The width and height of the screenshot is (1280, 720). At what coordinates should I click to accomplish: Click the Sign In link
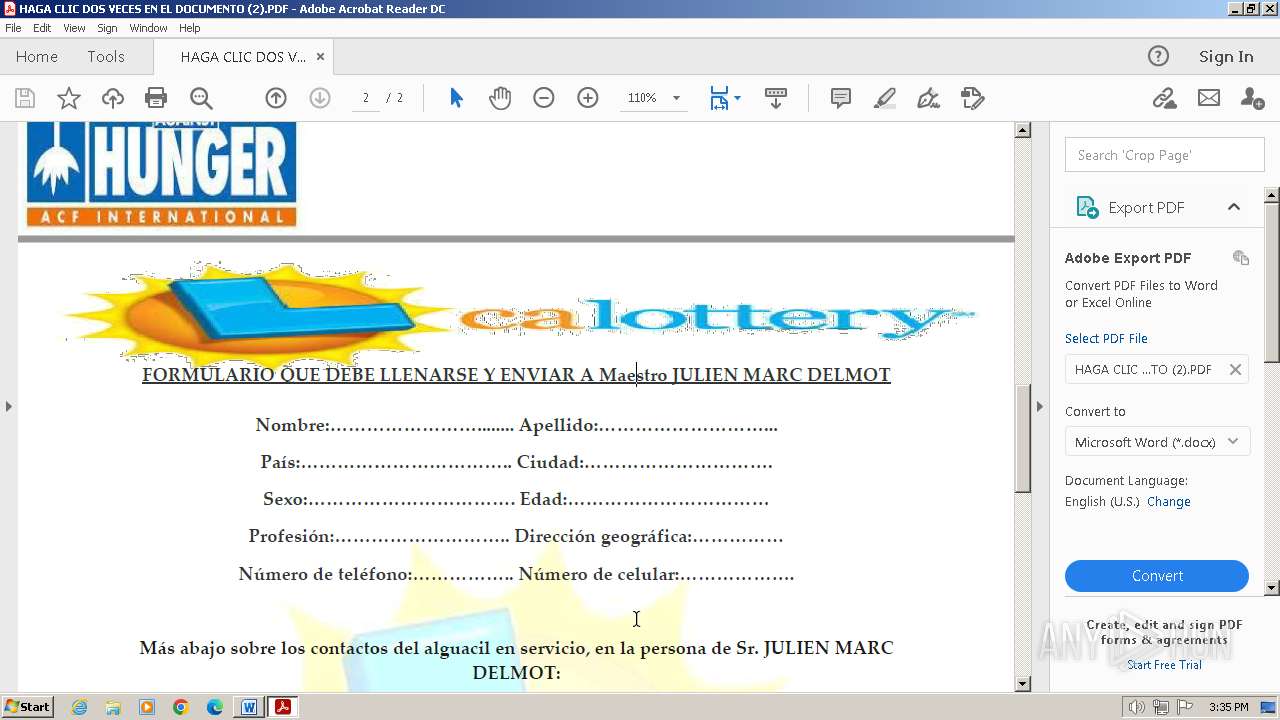pyautogui.click(x=1226, y=57)
